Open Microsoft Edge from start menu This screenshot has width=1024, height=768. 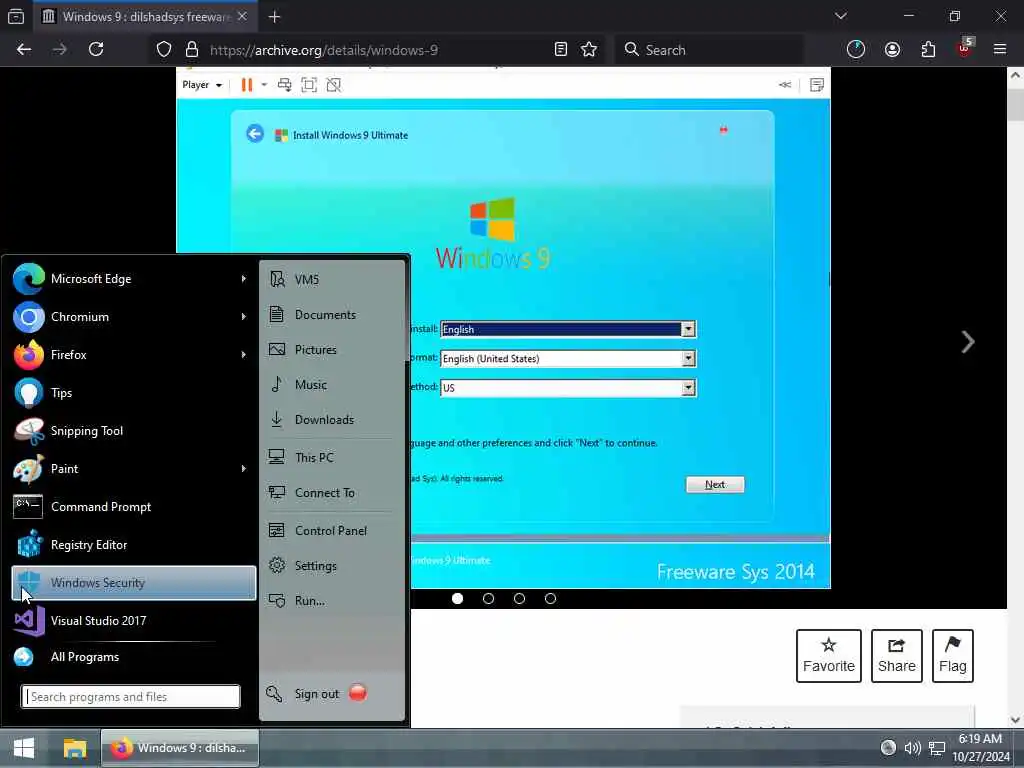(133, 279)
